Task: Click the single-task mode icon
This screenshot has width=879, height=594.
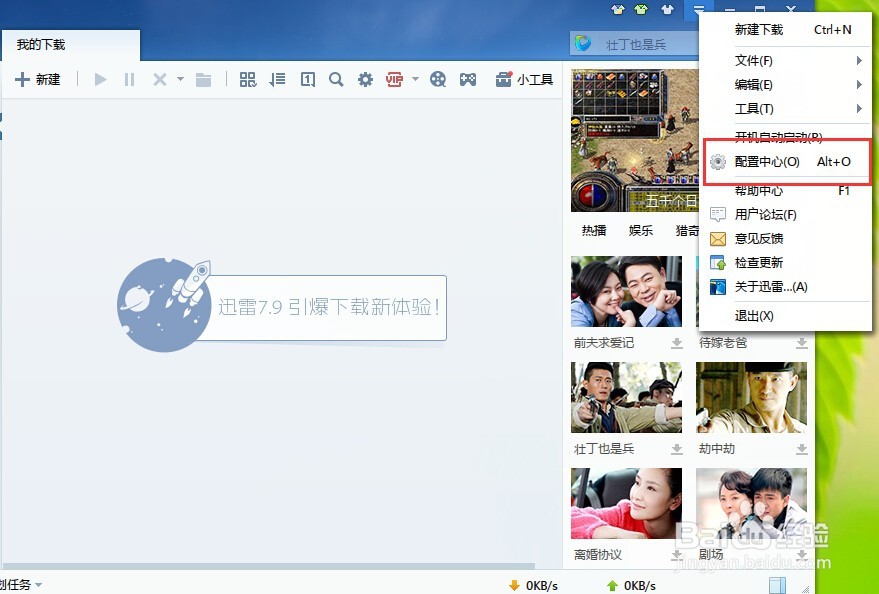Action: (307, 80)
